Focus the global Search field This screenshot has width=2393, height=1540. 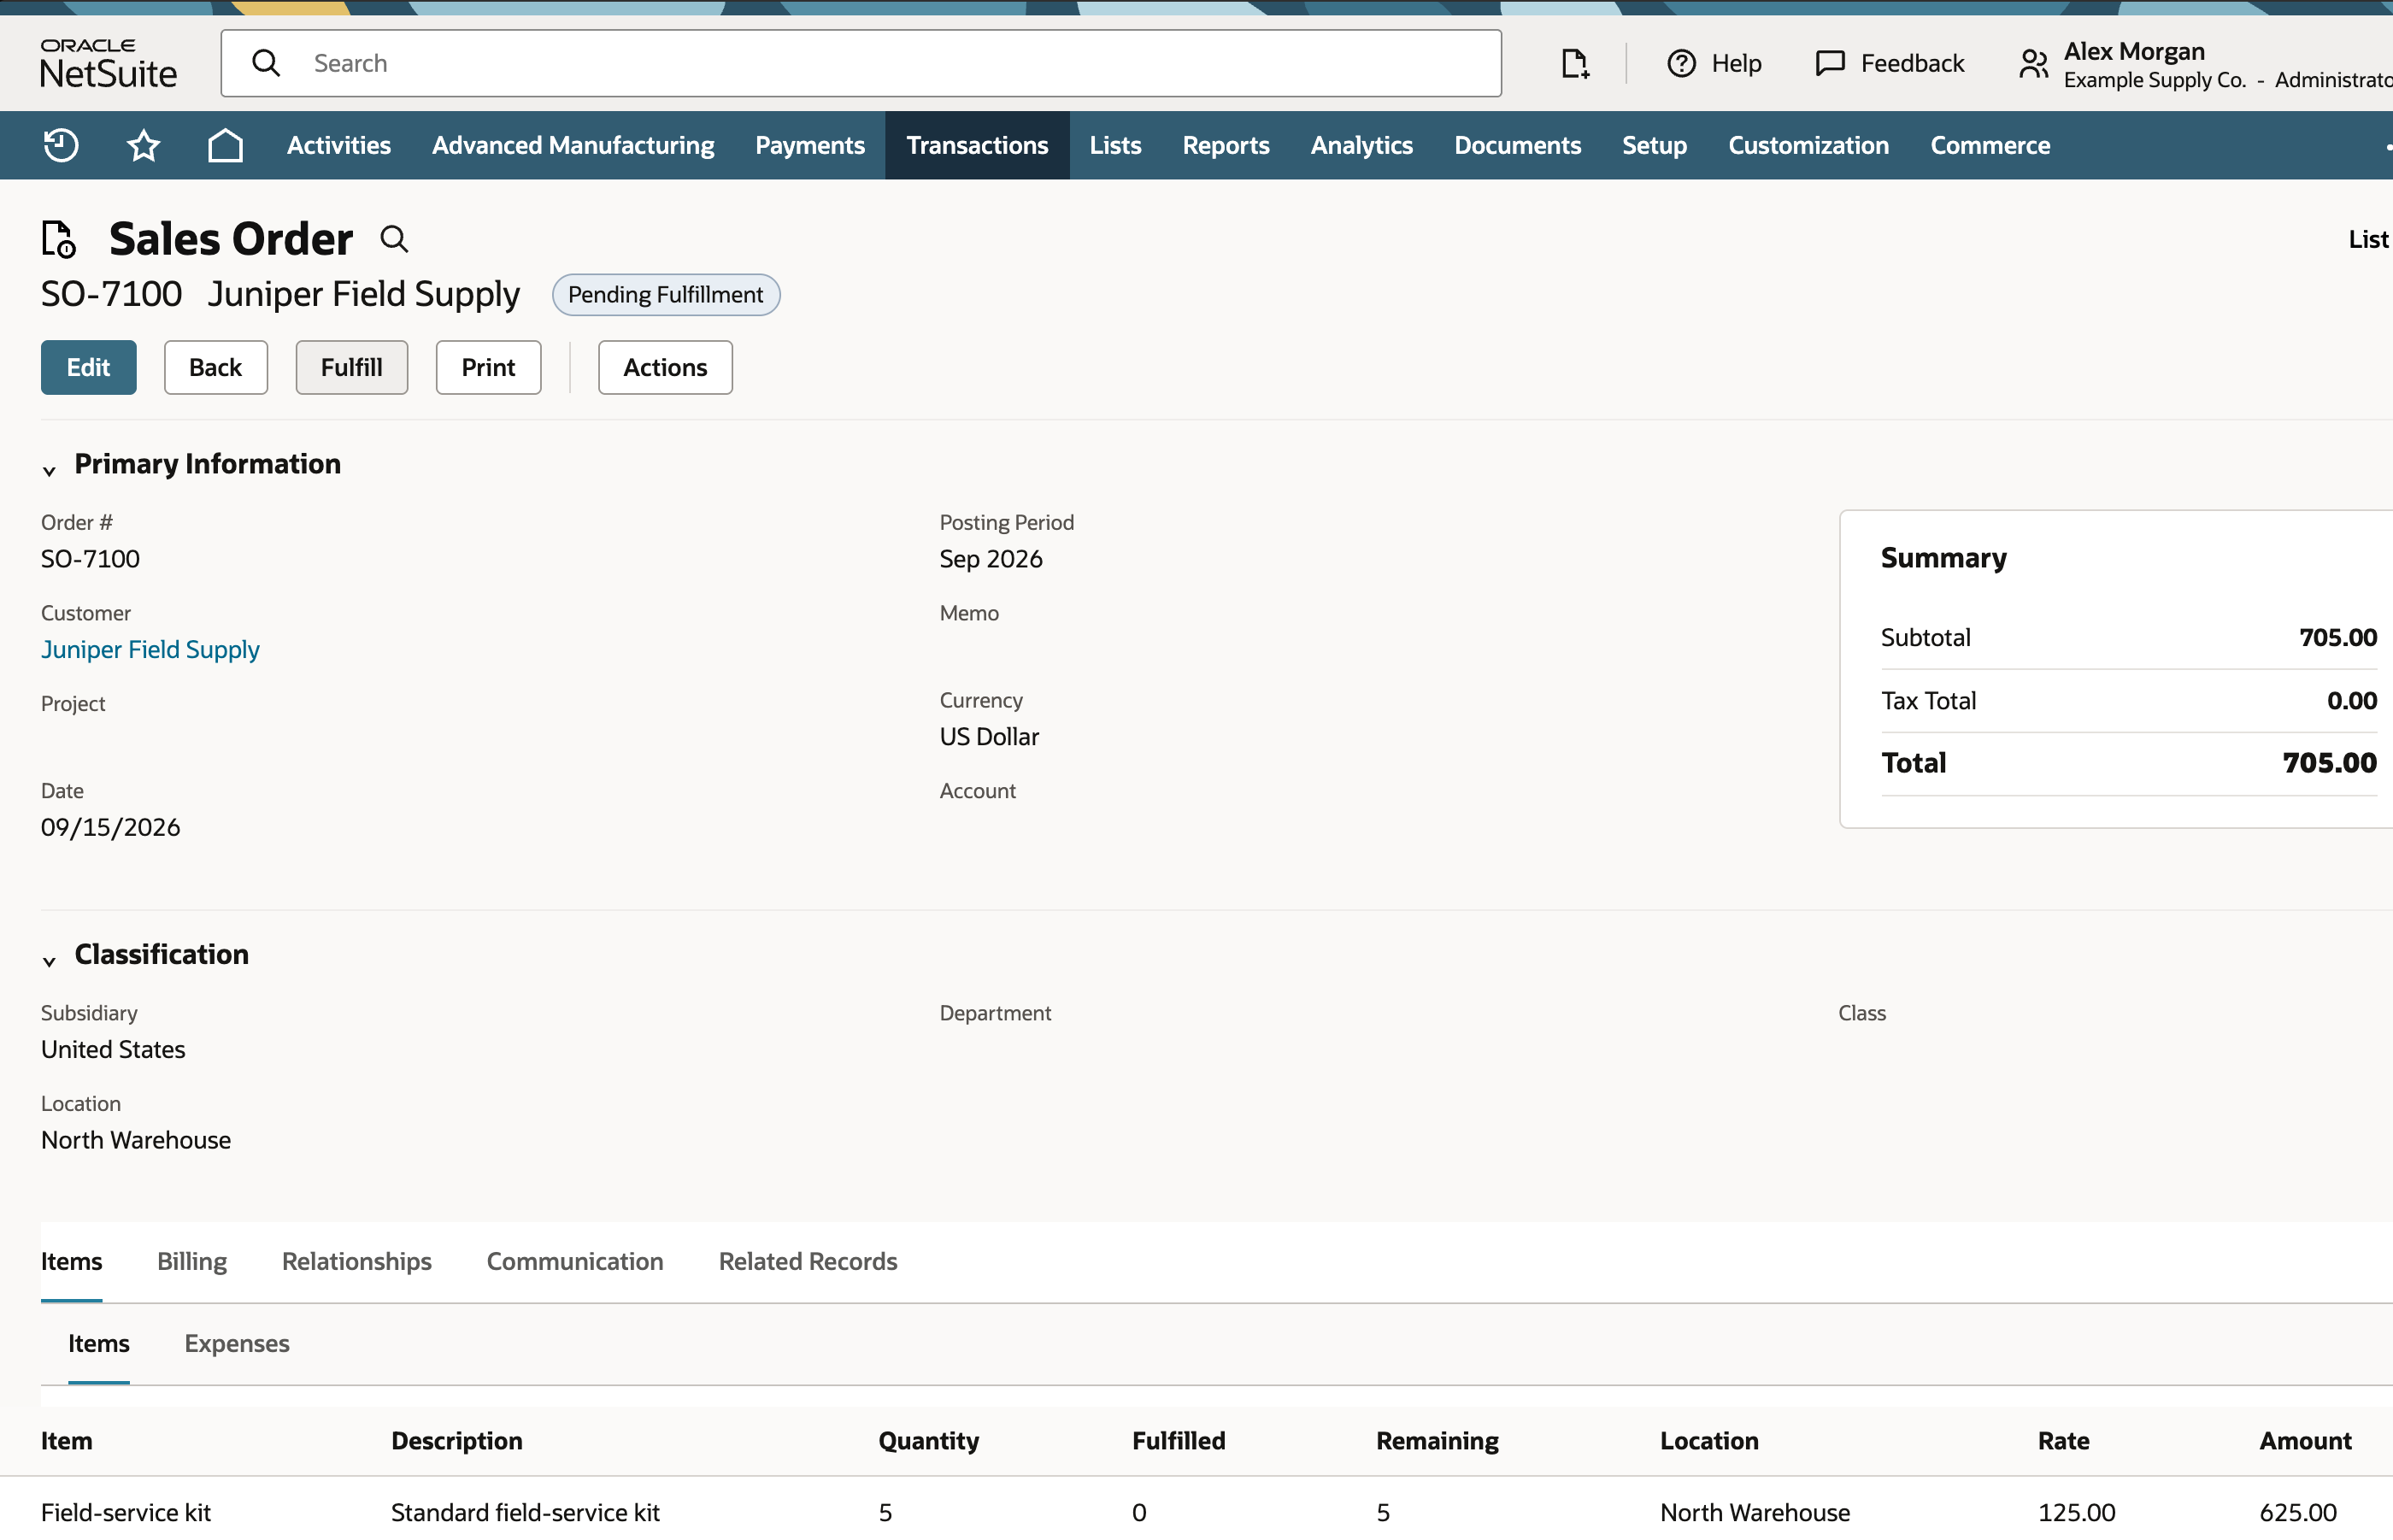[861, 63]
